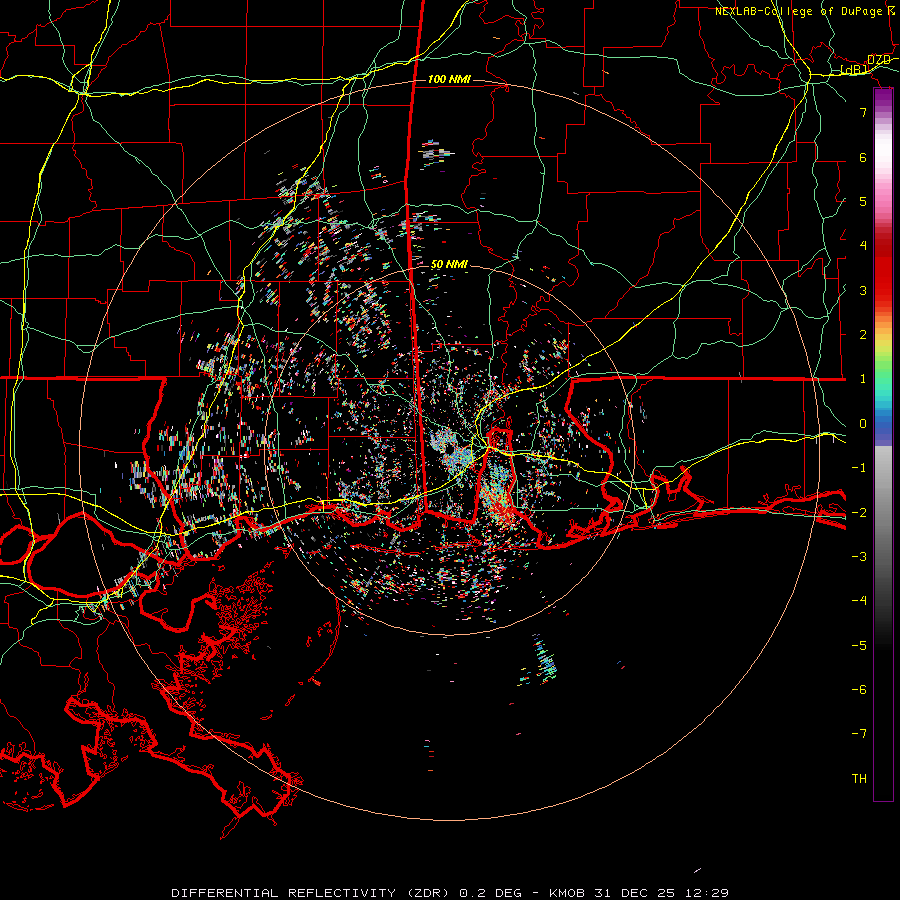The height and width of the screenshot is (900, 900).
Task: Click the 100 NMI range ring label
Action: 449,79
